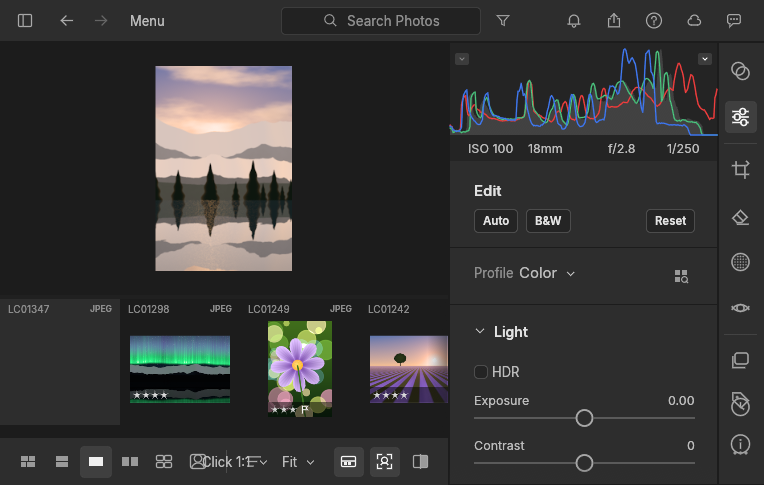Click the LC01347 filename label
This screenshot has height=485, width=764.
[28, 309]
